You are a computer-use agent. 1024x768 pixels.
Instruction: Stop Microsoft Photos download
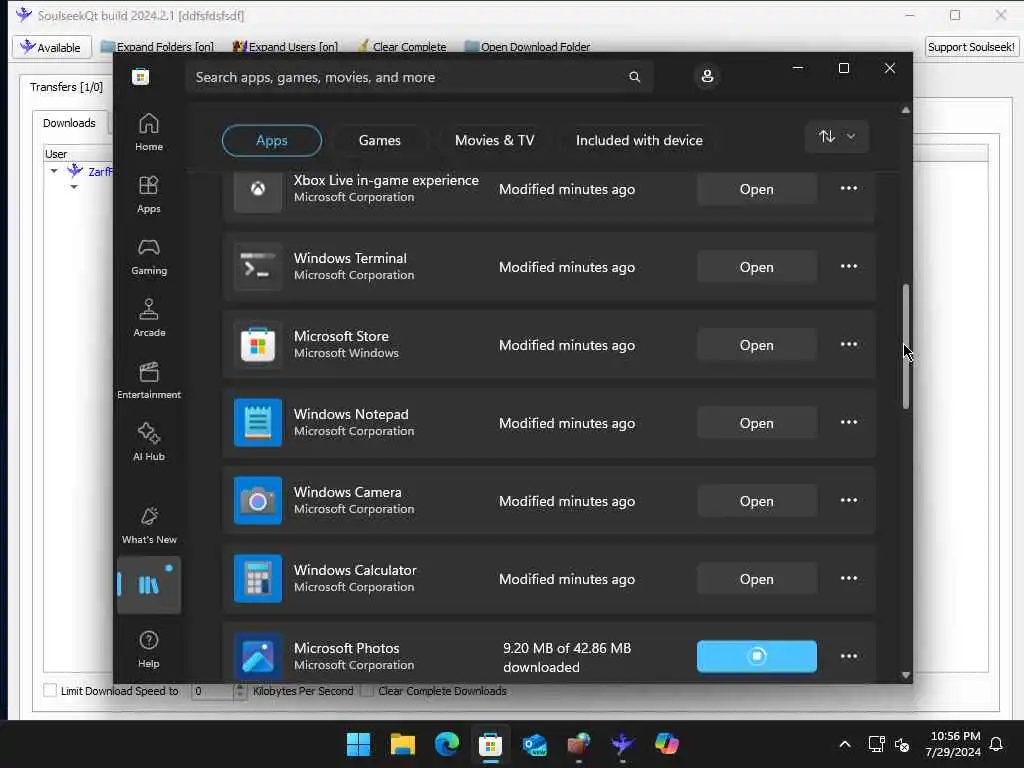click(756, 656)
